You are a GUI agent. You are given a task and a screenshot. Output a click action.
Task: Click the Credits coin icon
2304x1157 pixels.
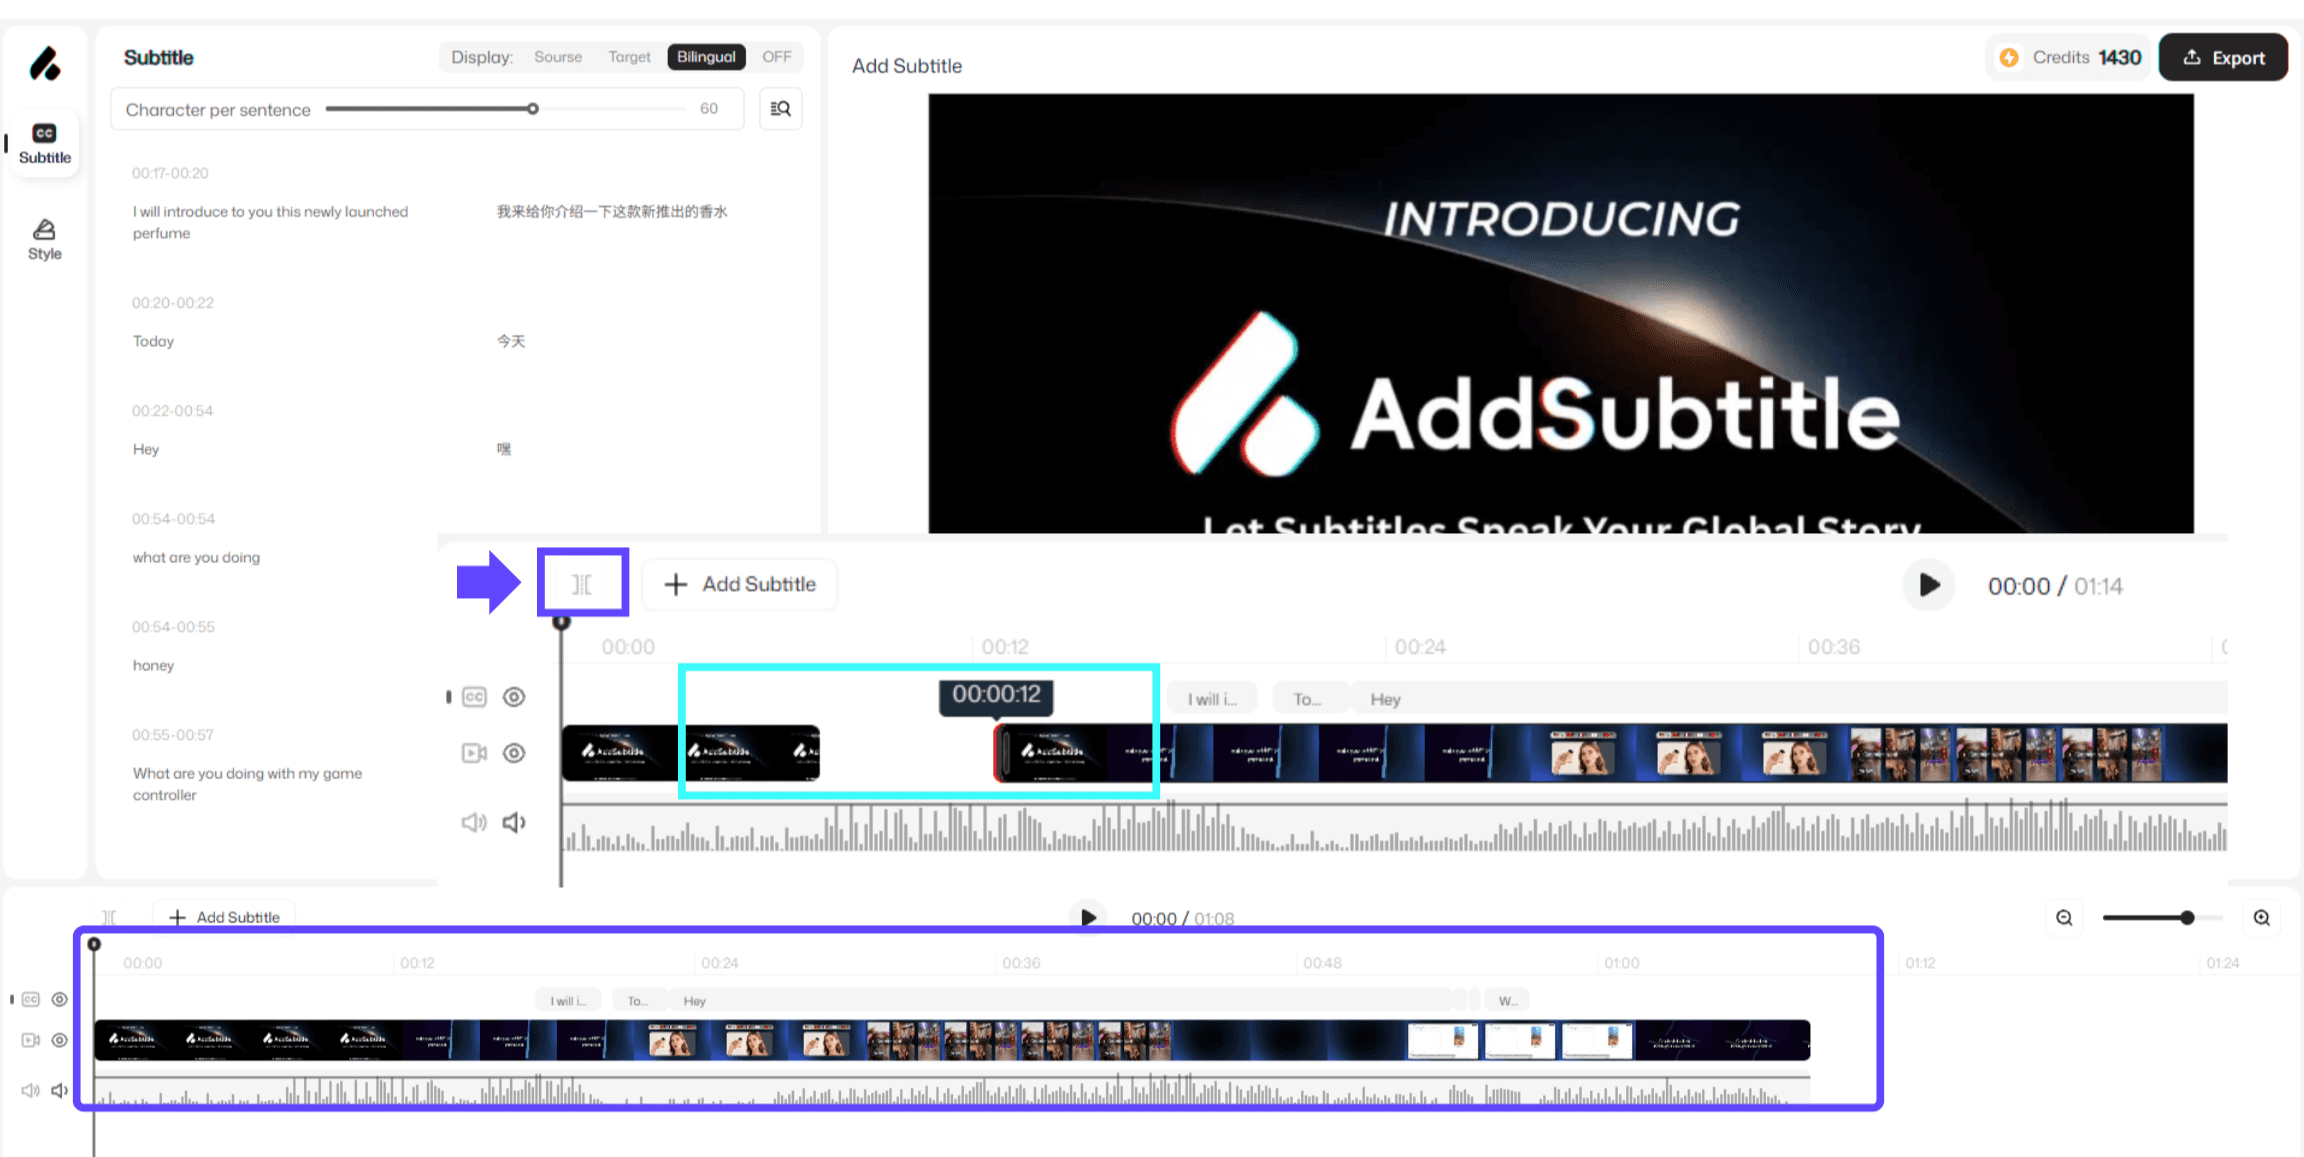tap(2009, 58)
